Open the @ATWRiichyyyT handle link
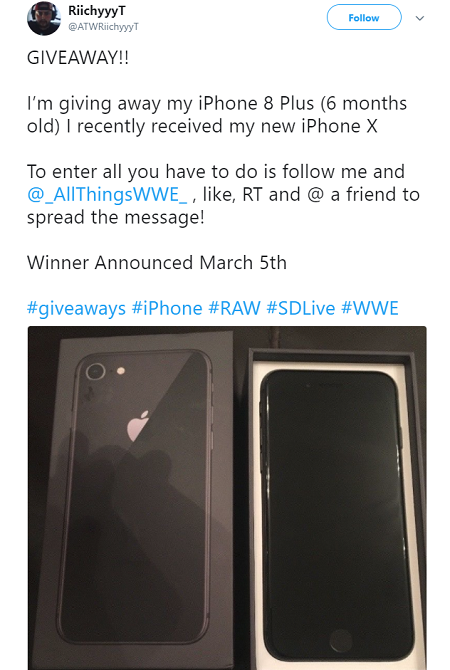450x670 pixels. (x=103, y=27)
